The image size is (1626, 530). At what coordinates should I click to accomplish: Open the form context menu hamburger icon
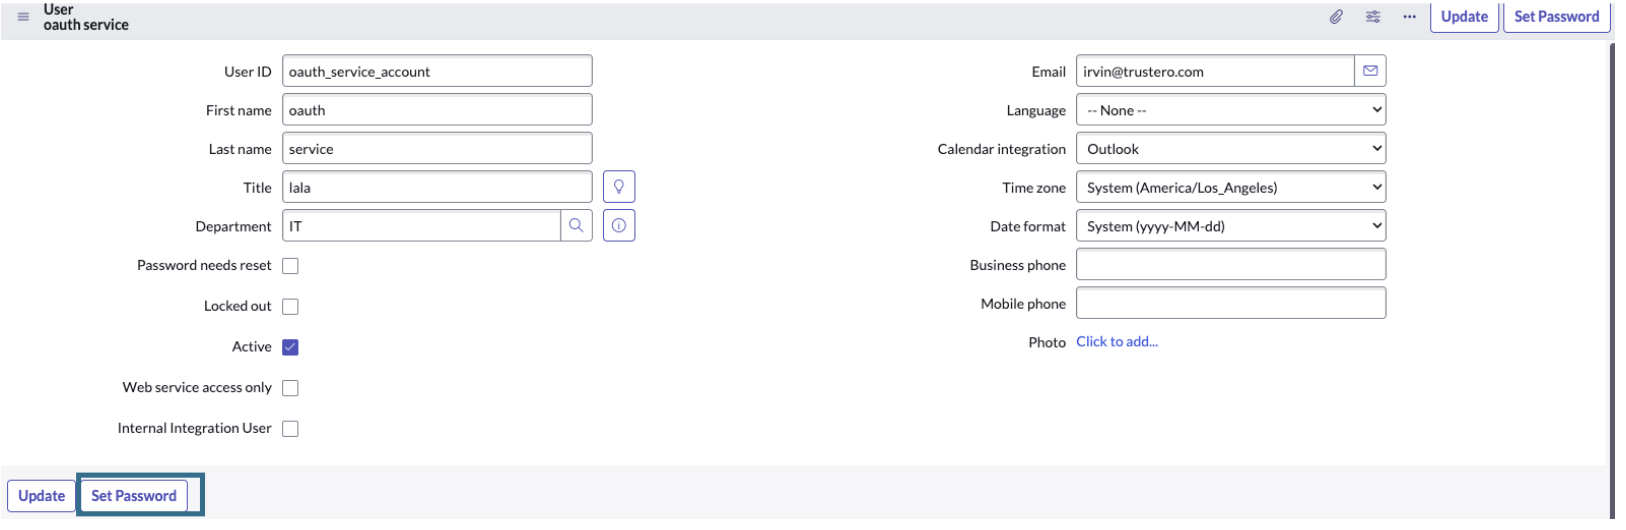tap(23, 17)
